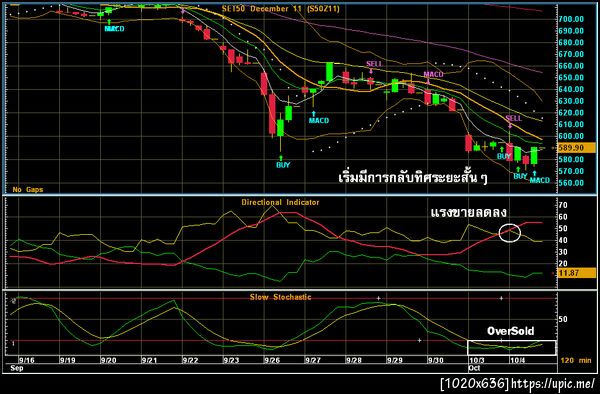Click the 560.00 price axis value

click(x=571, y=183)
